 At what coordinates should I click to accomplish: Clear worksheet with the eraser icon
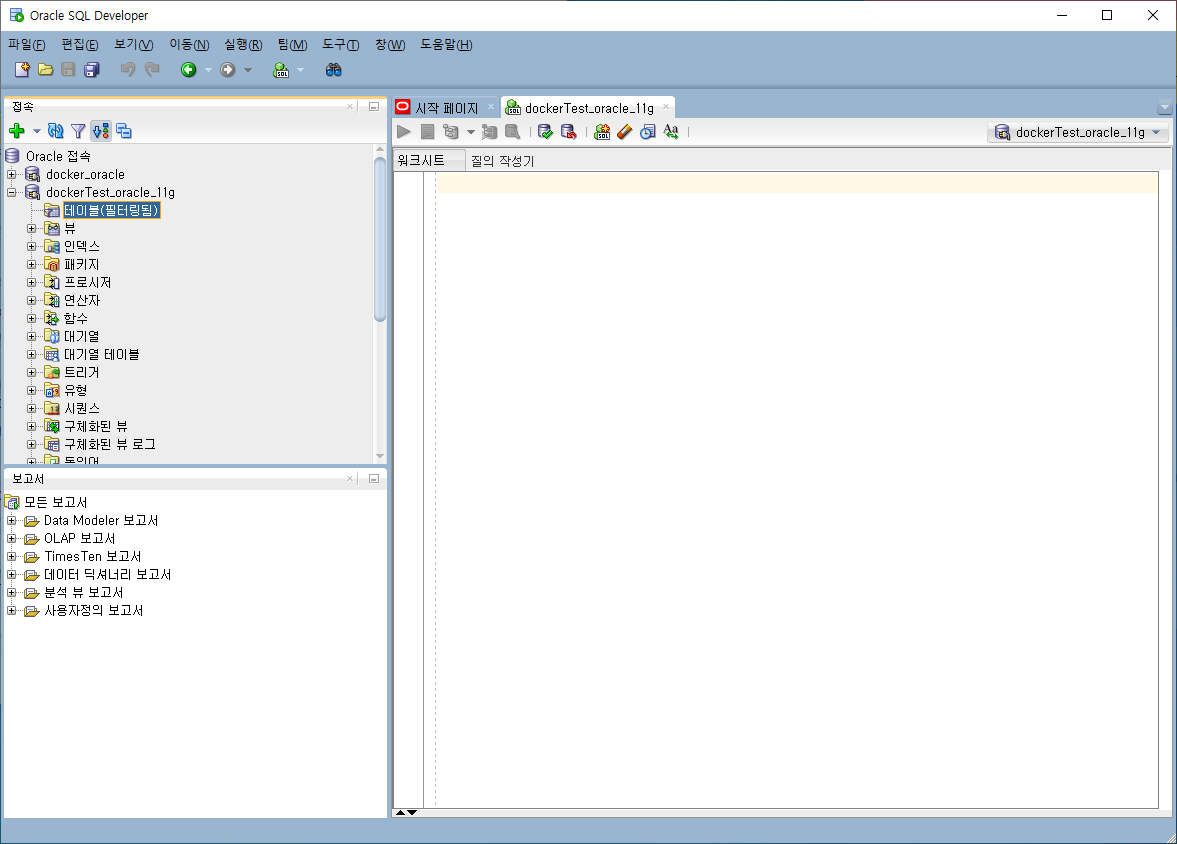pos(625,132)
